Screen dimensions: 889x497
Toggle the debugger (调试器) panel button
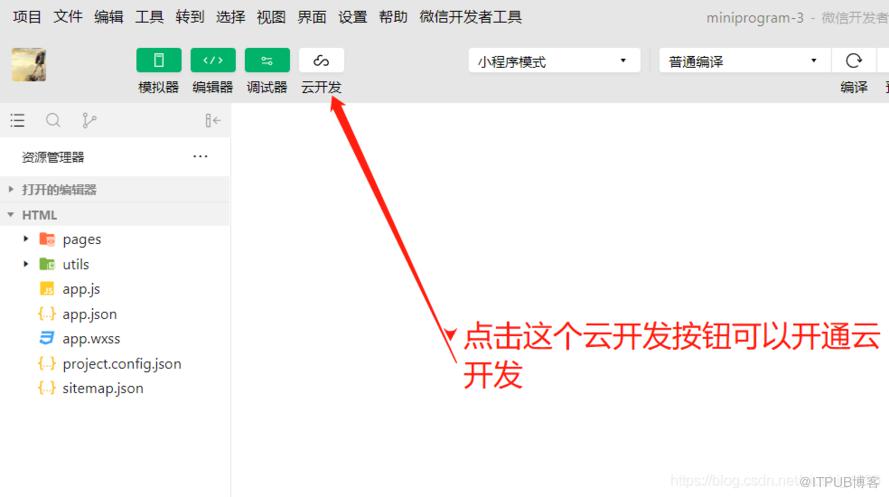click(x=267, y=60)
